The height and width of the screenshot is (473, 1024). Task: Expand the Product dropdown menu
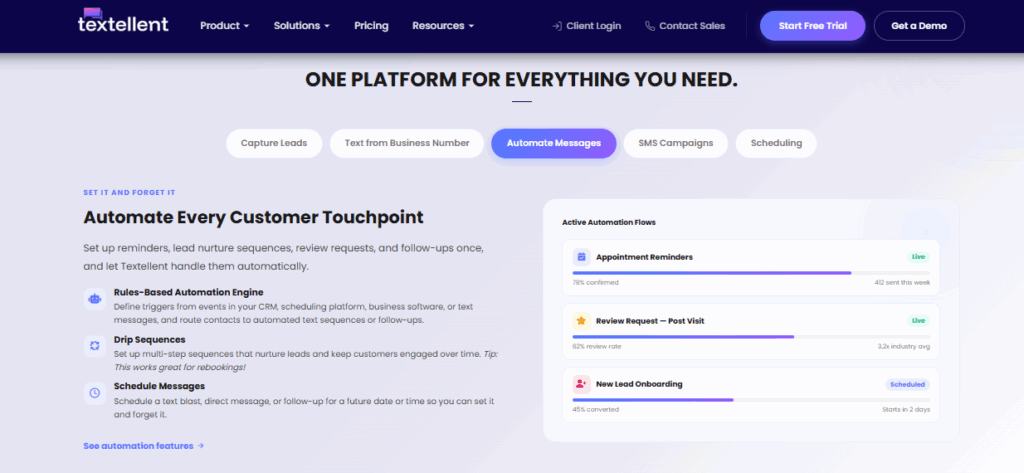(x=224, y=26)
